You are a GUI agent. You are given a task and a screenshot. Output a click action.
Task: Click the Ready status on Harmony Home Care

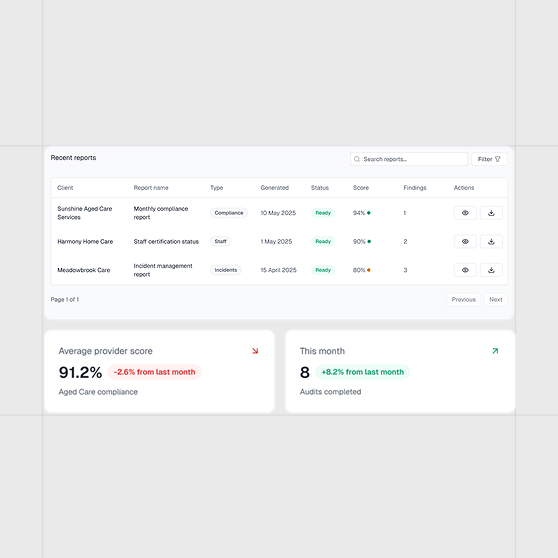(323, 241)
